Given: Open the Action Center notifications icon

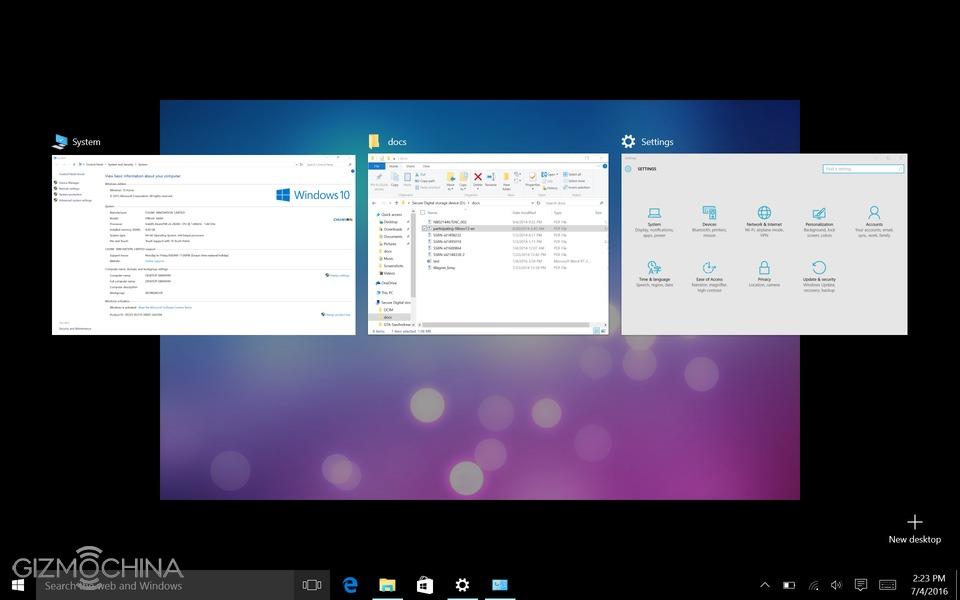Looking at the screenshot, I should (861, 584).
